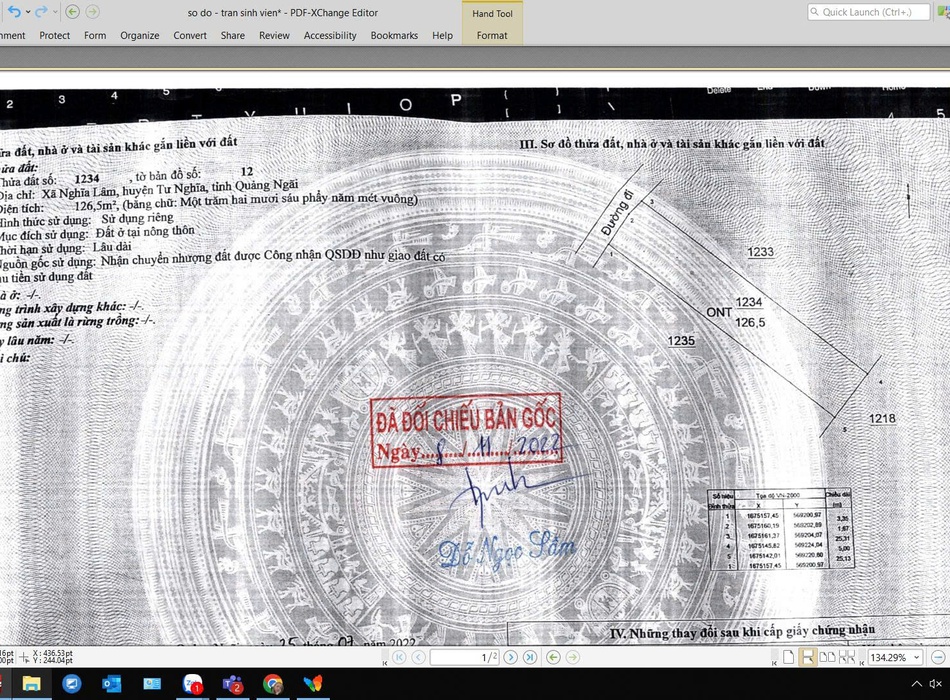The image size is (950, 700).
Task: Expand the undo history dropdown arrow
Action: (x=27, y=12)
